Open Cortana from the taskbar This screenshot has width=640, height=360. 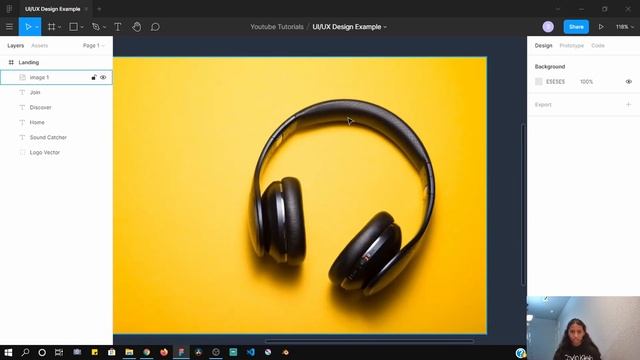[x=42, y=352]
